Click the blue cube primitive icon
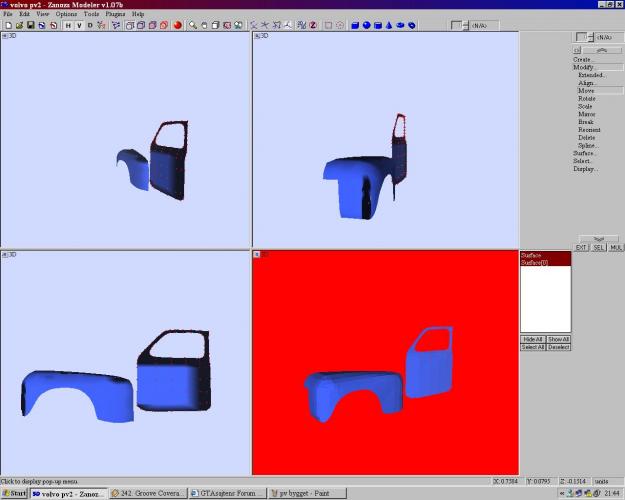Viewport: 625px width, 500px height. tap(355, 25)
